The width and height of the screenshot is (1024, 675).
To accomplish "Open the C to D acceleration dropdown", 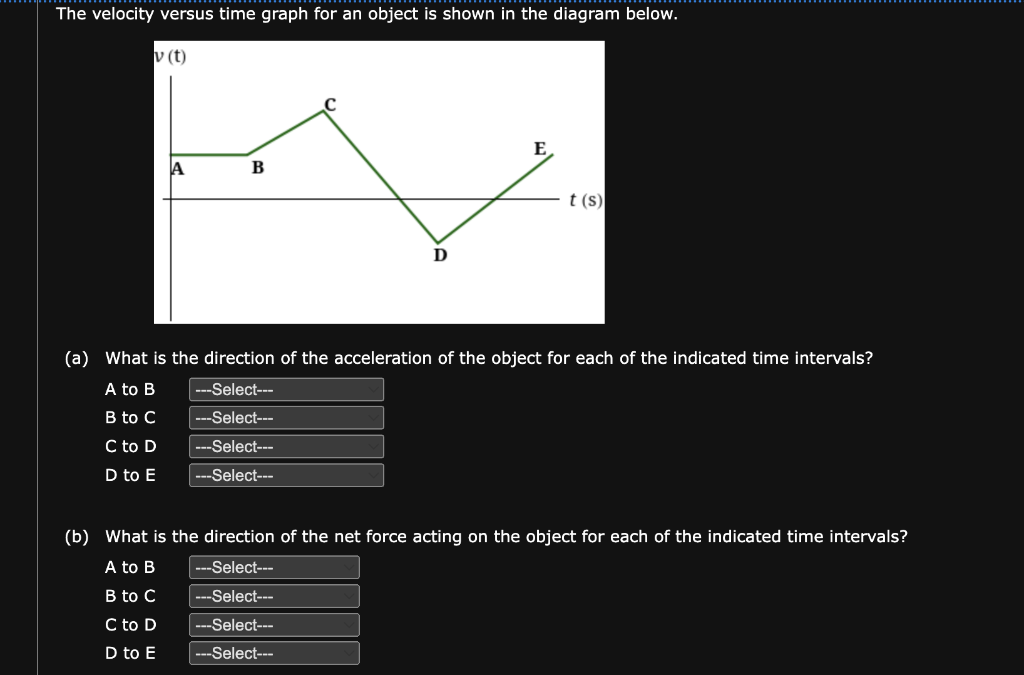I will click(286, 446).
